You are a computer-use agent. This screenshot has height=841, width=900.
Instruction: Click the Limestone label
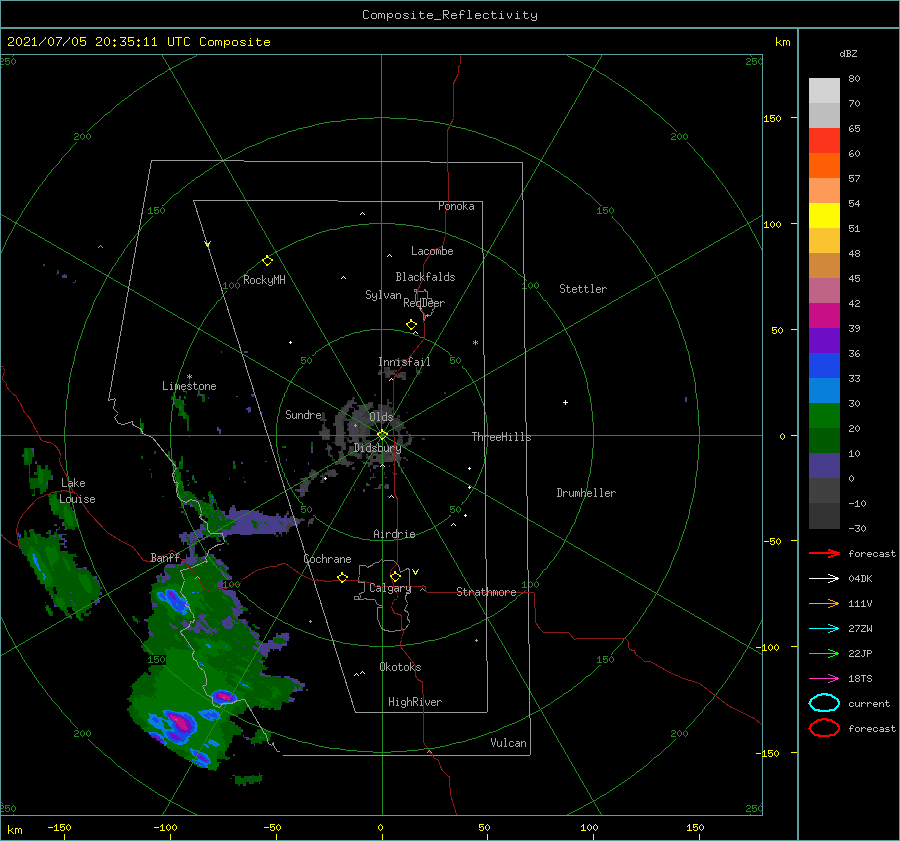[x=189, y=386]
